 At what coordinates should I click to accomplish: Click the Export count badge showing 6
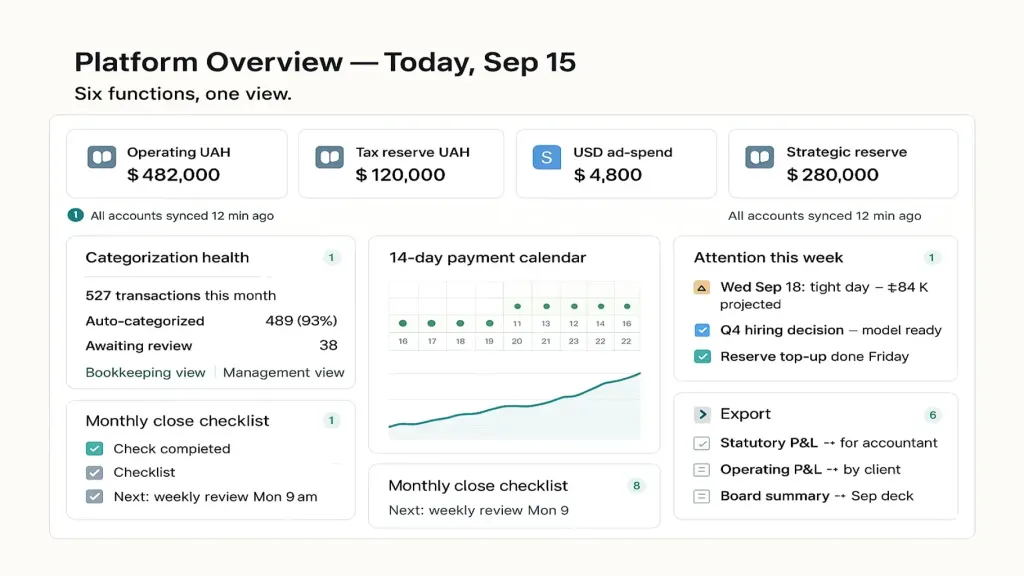pyautogui.click(x=933, y=415)
